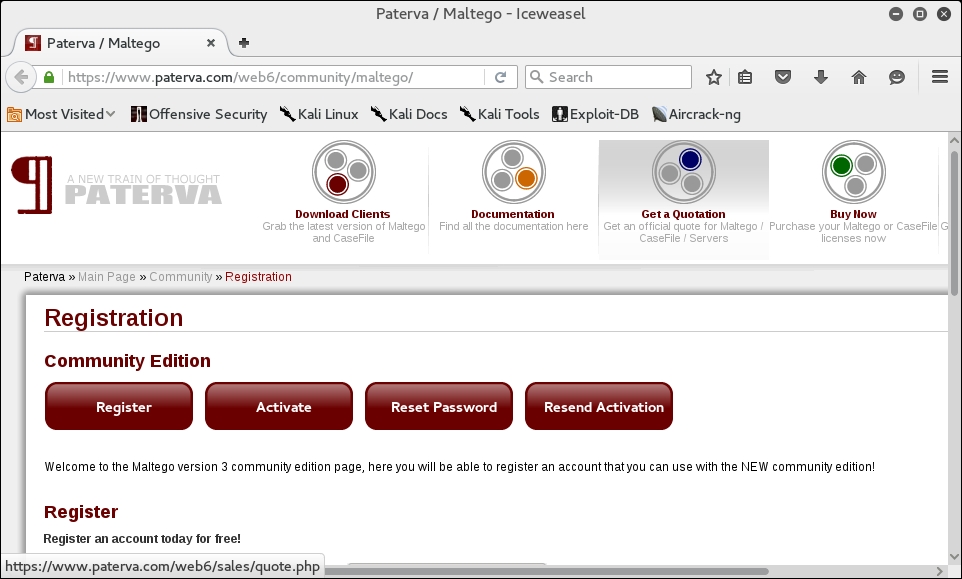962x579 pixels.
Task: Click the 'Community Edition' heading
Action: click(128, 361)
